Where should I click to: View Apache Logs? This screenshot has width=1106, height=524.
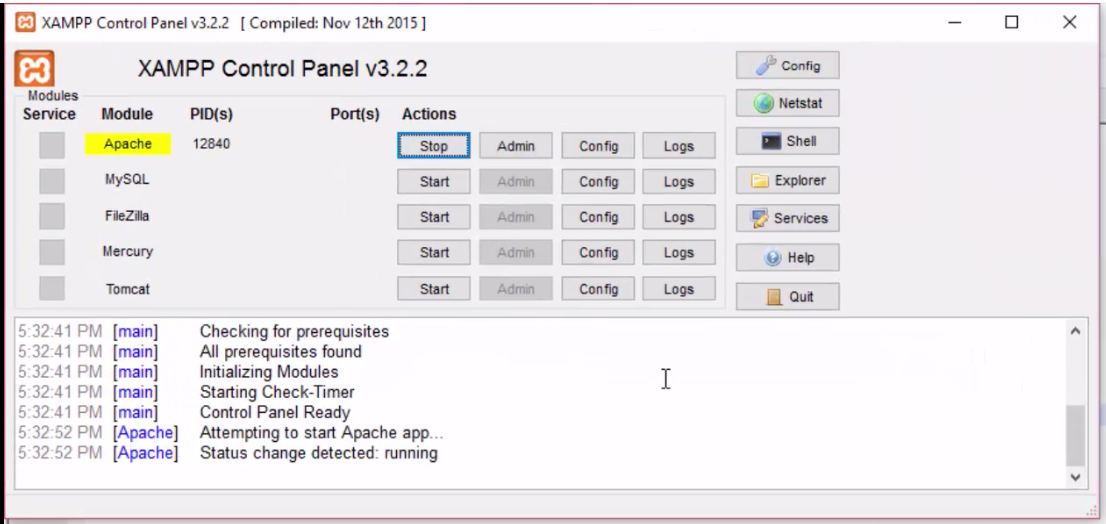(679, 146)
